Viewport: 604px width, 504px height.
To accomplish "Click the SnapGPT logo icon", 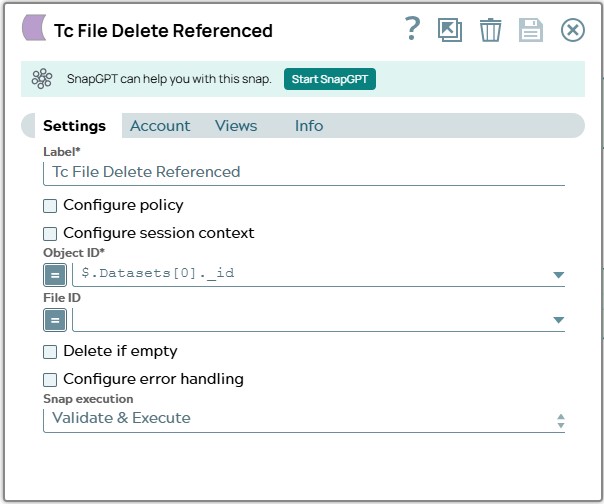I will 42,79.
